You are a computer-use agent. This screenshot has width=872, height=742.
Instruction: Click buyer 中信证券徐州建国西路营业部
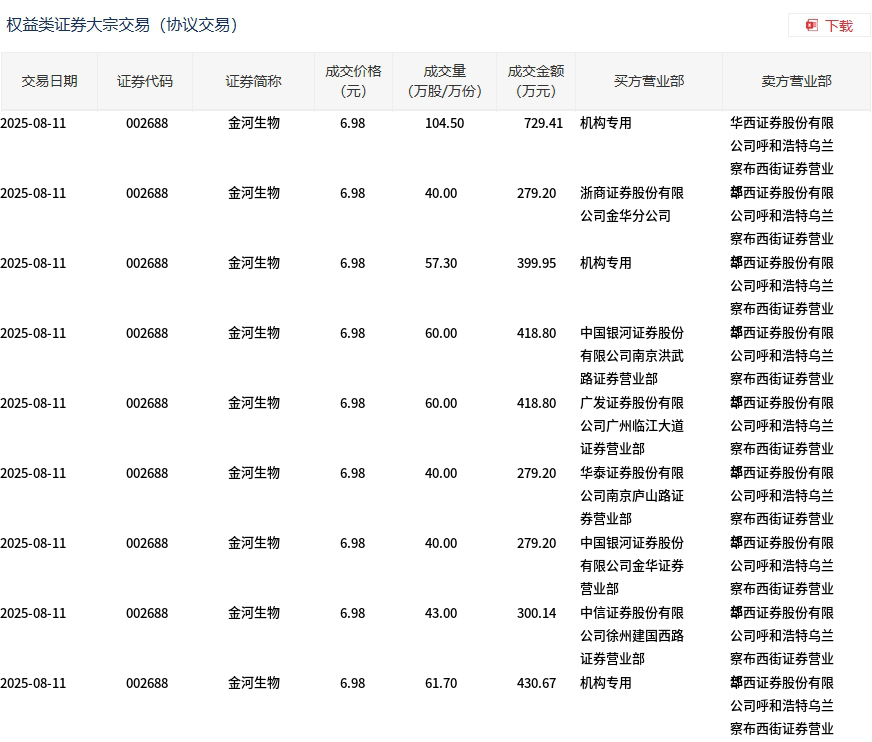coord(631,635)
